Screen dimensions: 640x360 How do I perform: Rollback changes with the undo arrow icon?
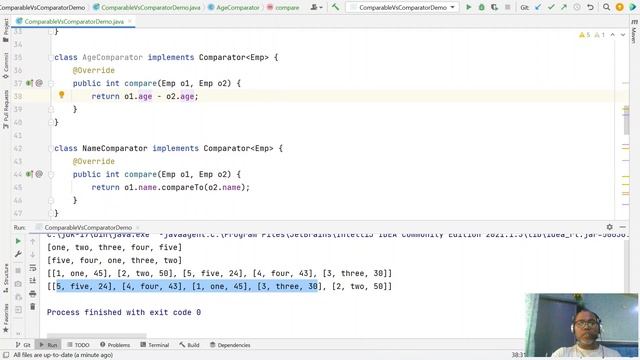(x=590, y=7)
